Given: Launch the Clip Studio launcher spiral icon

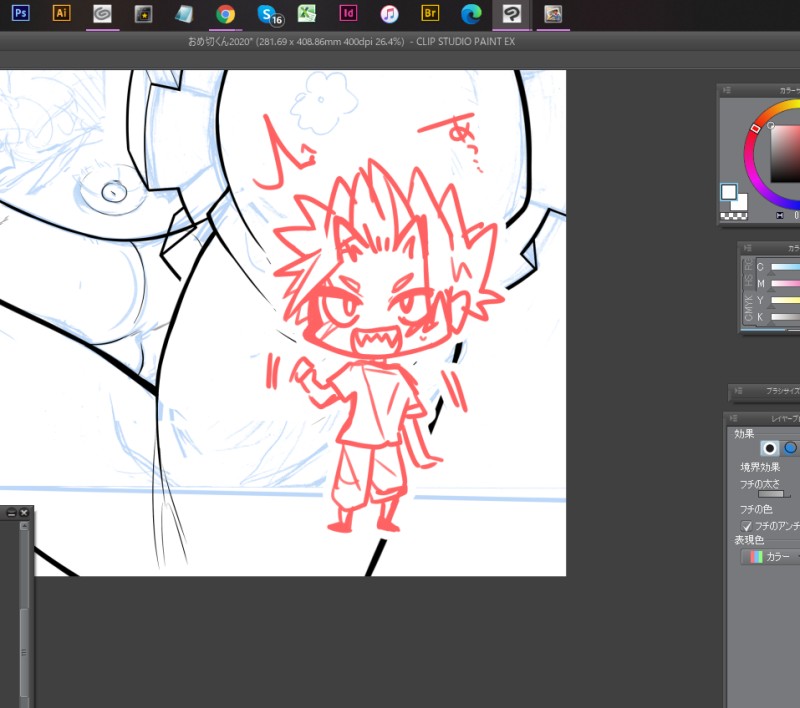Looking at the screenshot, I should [x=103, y=14].
